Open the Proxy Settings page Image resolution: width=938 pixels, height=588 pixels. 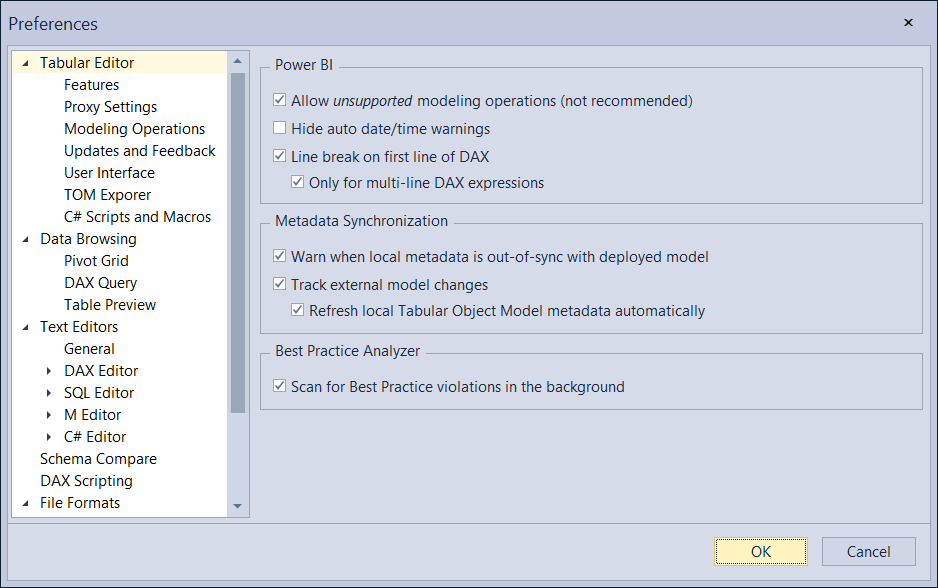[x=110, y=106]
